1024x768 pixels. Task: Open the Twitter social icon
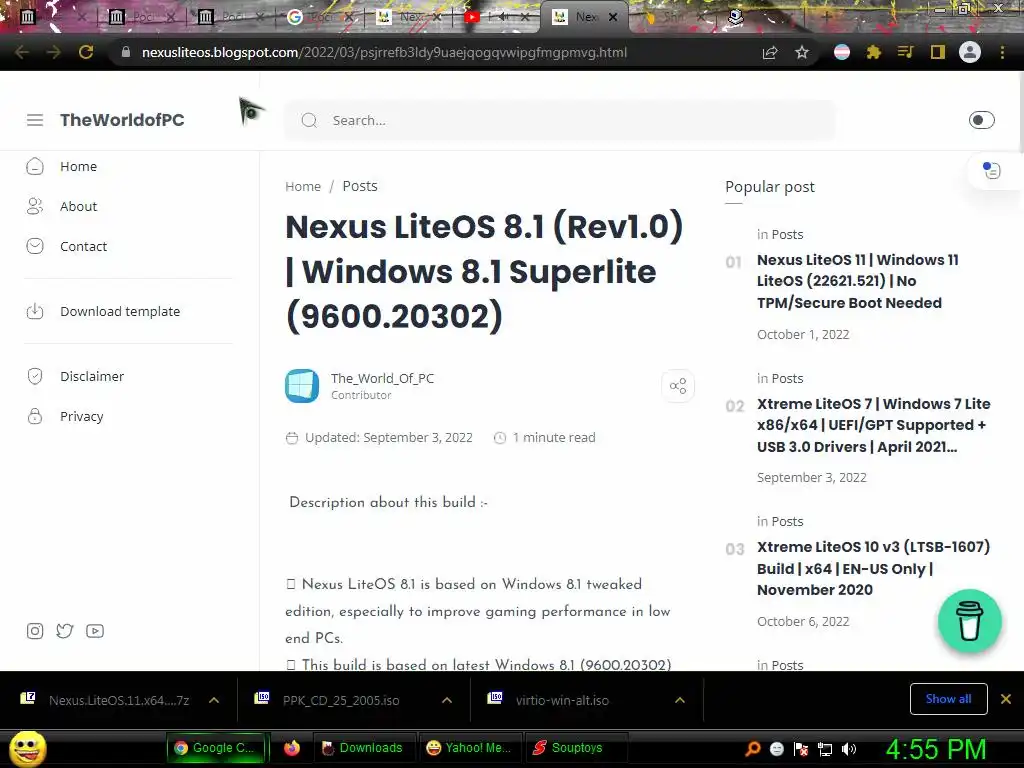click(65, 631)
